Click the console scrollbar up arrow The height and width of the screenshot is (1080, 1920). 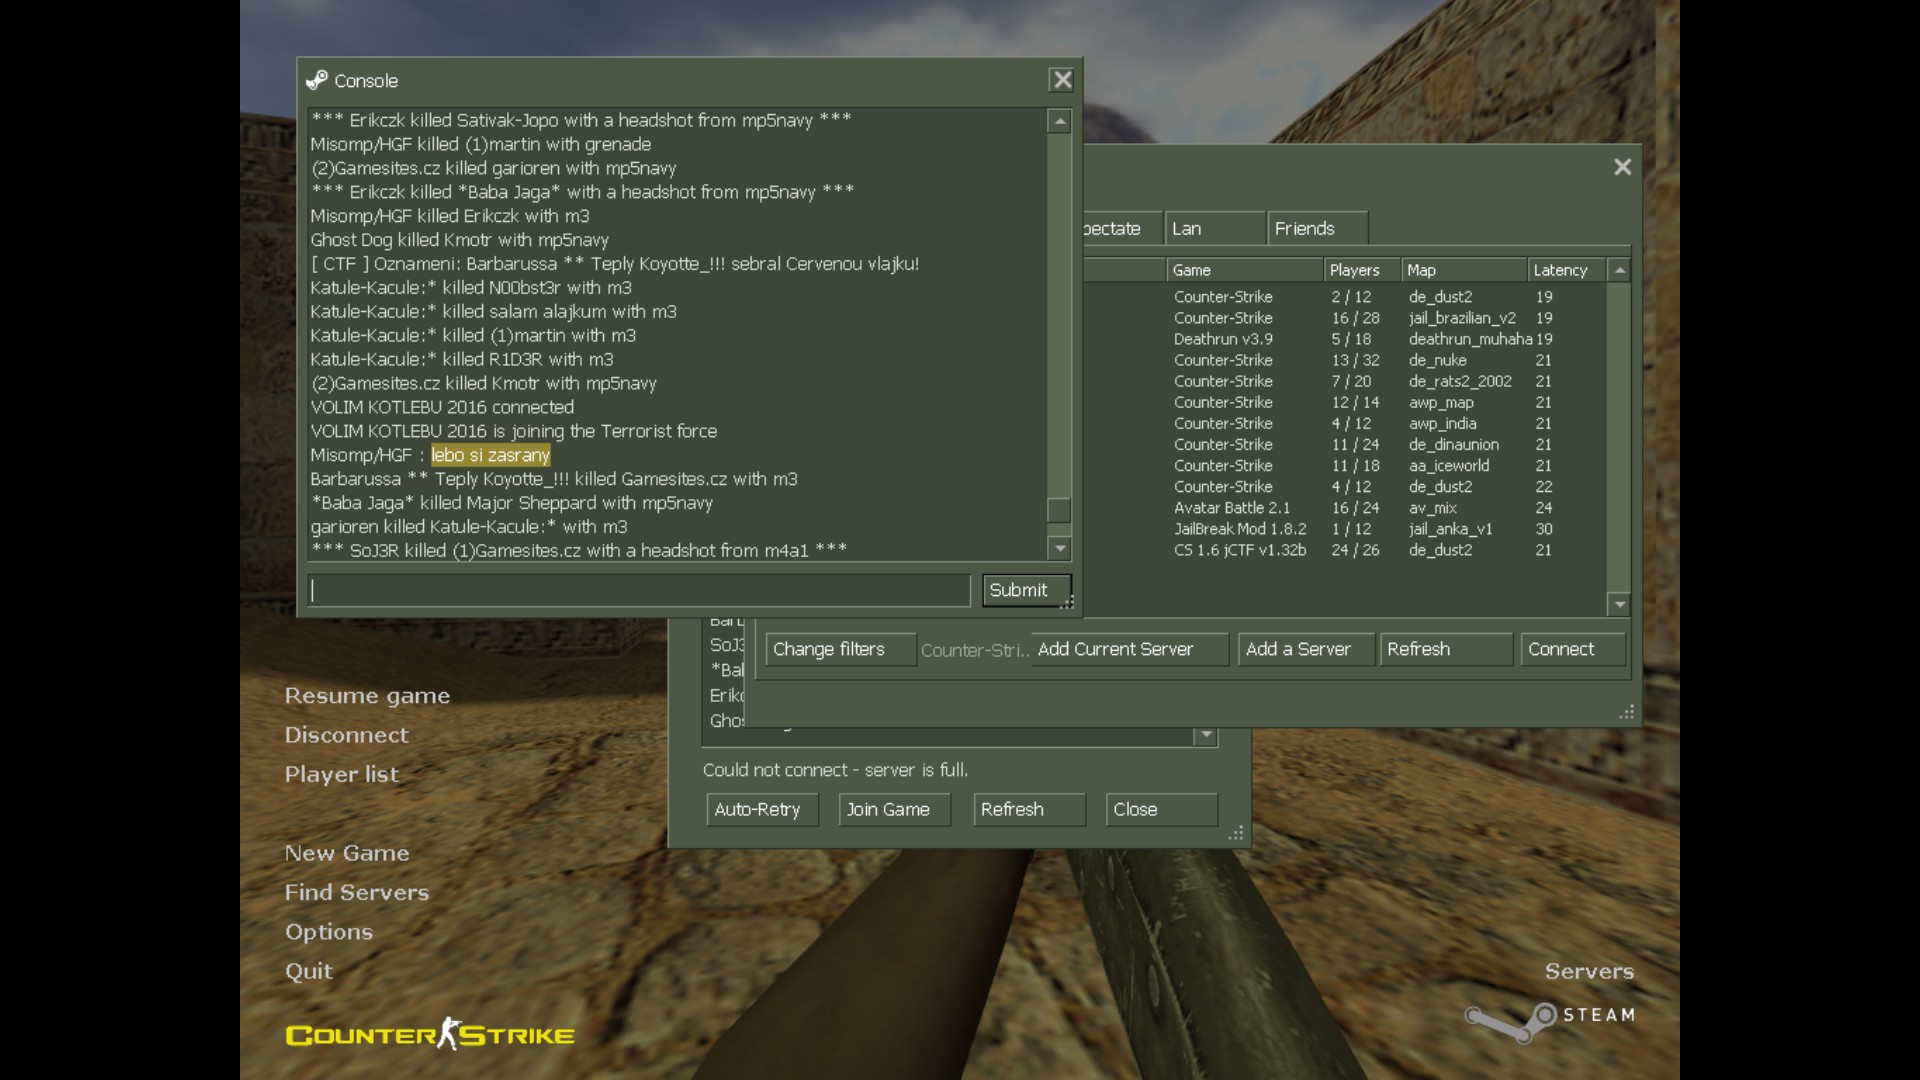click(1059, 121)
